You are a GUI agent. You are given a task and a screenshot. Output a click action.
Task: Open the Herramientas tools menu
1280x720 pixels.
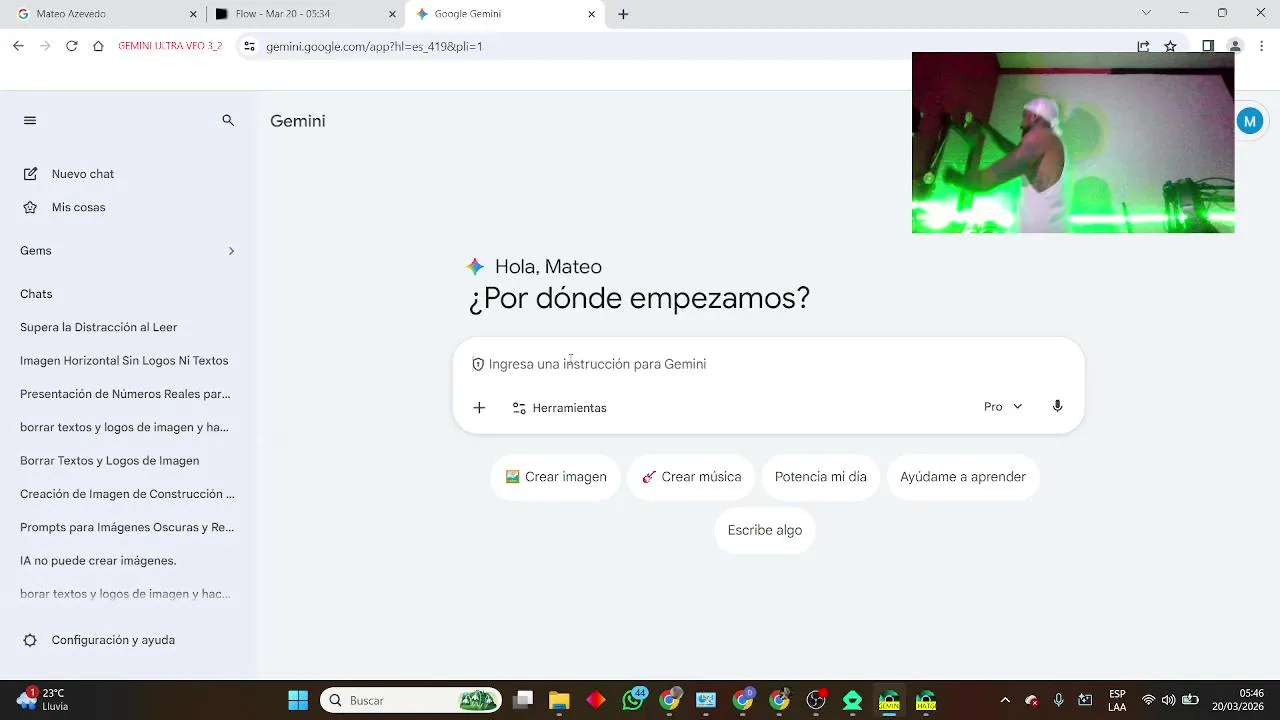(559, 408)
